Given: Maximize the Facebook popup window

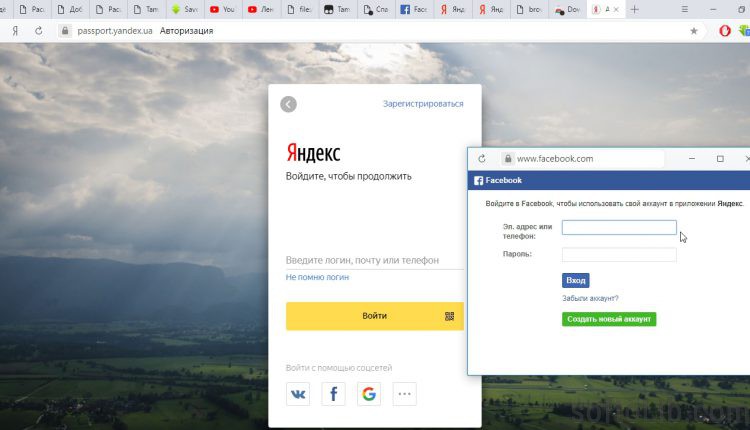Looking at the screenshot, I should pyautogui.click(x=720, y=158).
